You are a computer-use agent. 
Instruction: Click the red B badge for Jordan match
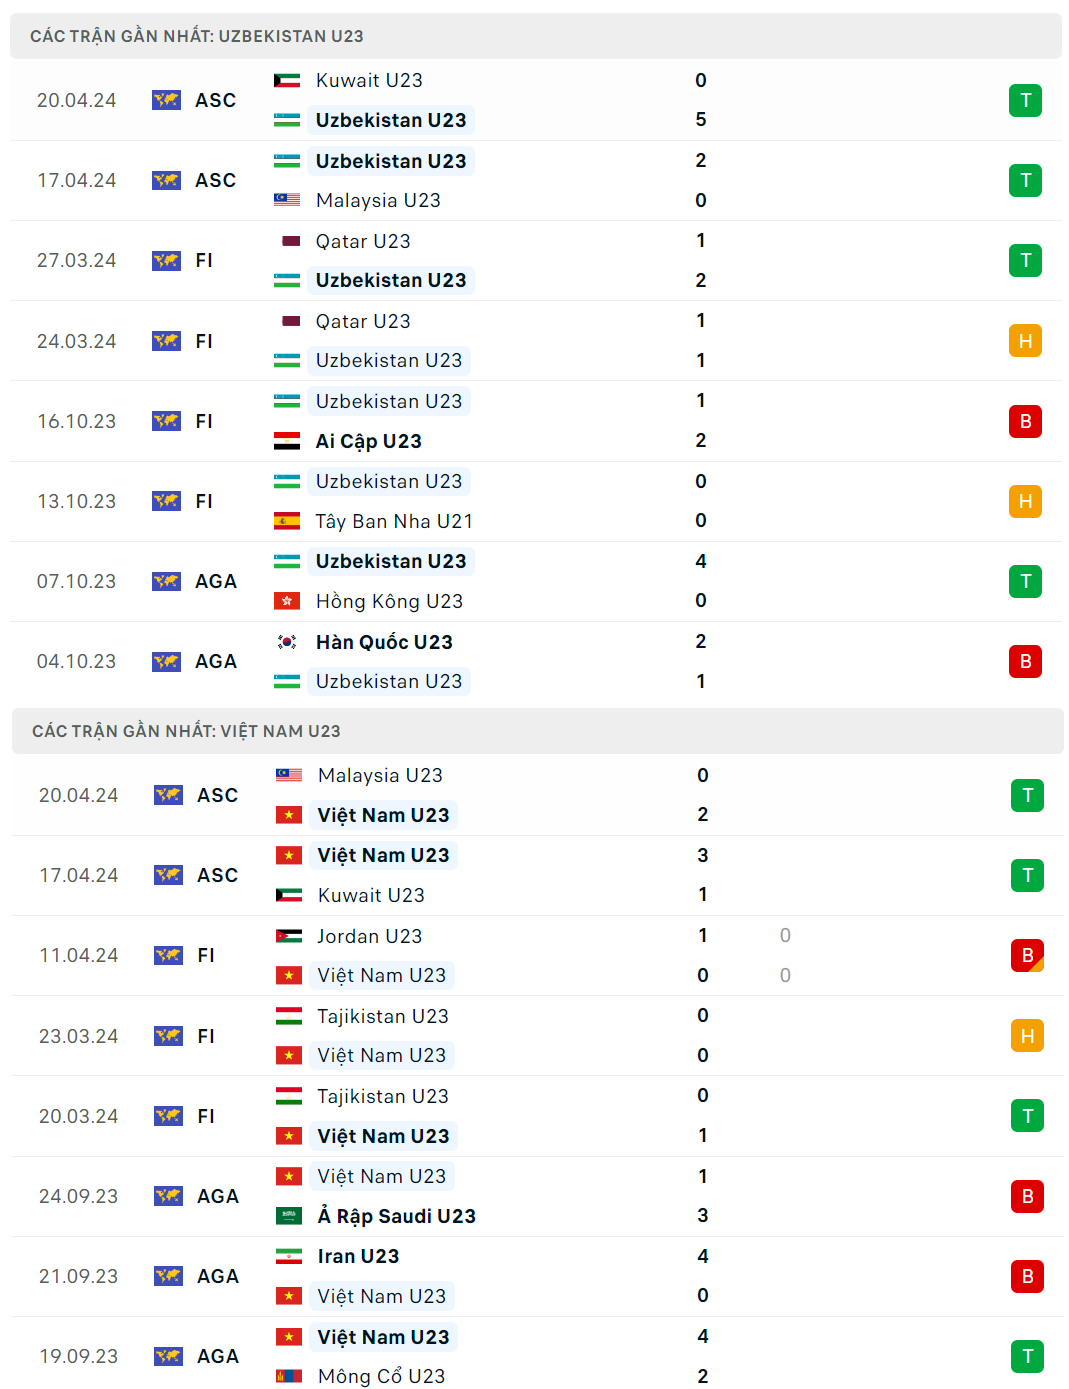[1027, 956]
